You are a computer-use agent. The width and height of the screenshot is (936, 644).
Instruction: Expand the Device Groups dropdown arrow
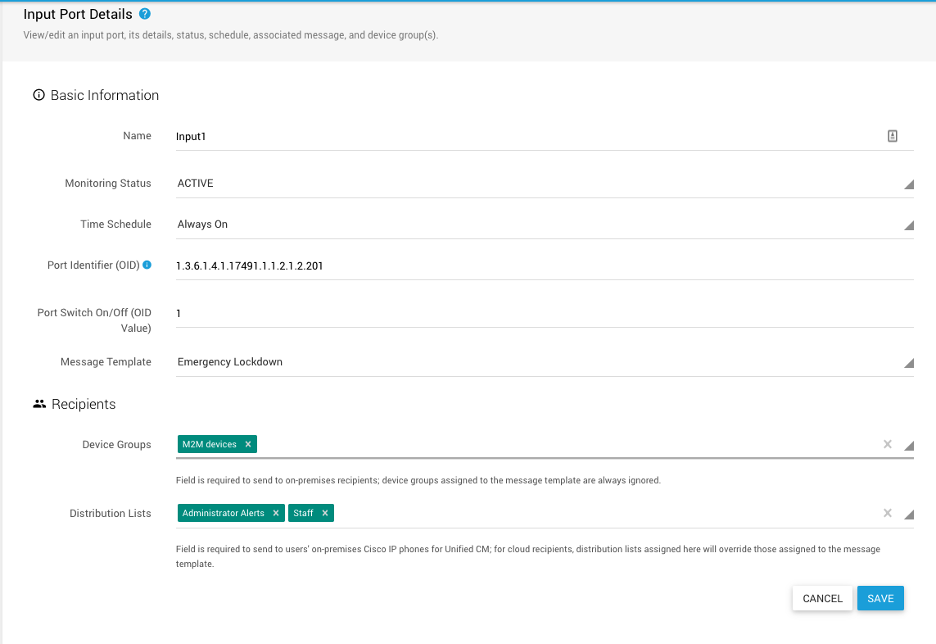click(908, 446)
